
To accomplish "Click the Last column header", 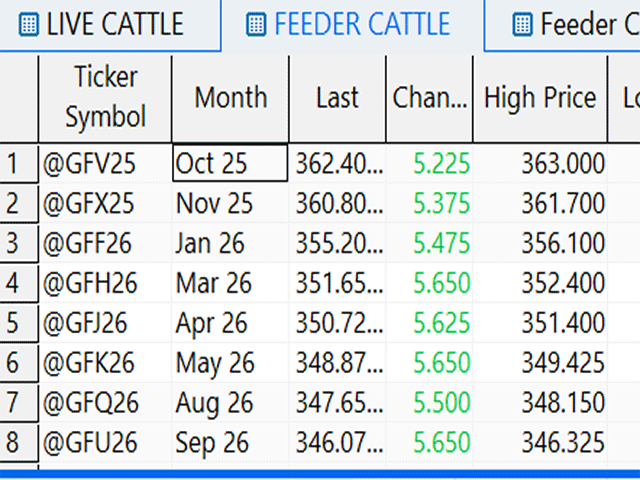I will point(337,97).
